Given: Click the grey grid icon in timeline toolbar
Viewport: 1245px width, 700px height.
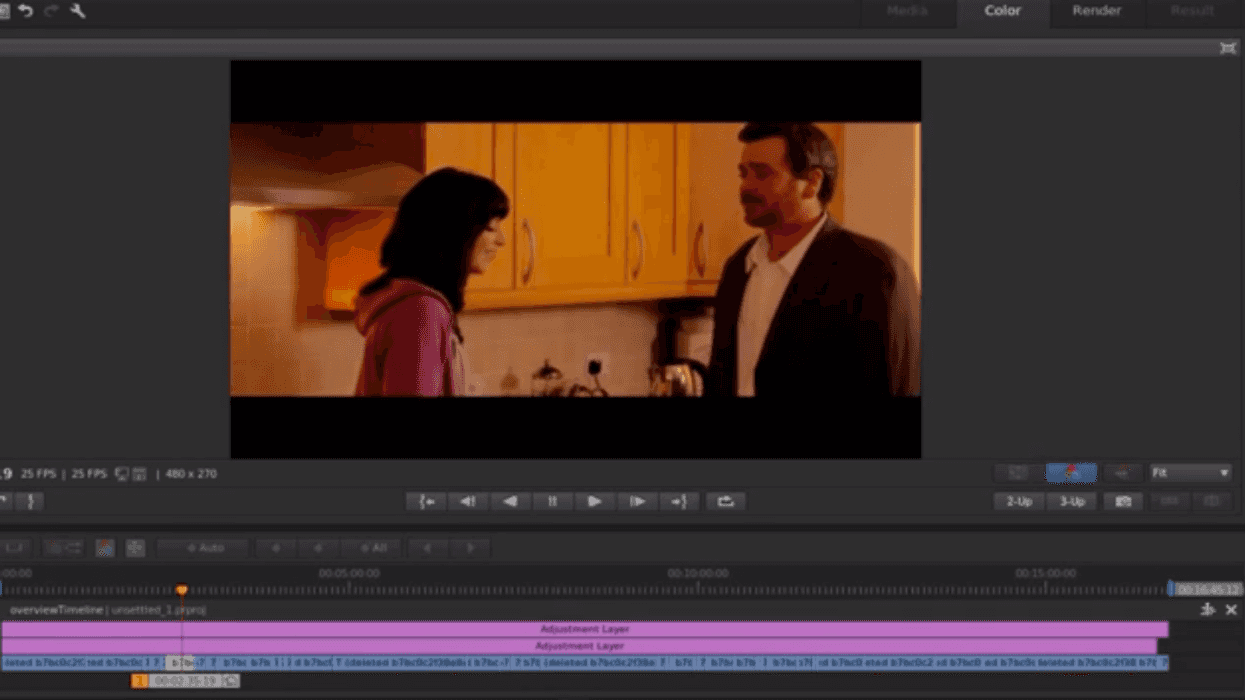Looking at the screenshot, I should point(135,548).
